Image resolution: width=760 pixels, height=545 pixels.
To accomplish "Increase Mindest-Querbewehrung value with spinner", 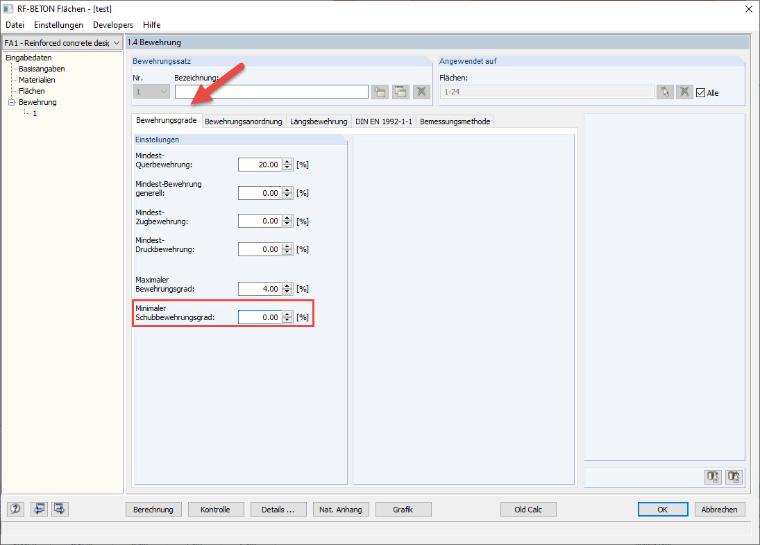I will 287,162.
